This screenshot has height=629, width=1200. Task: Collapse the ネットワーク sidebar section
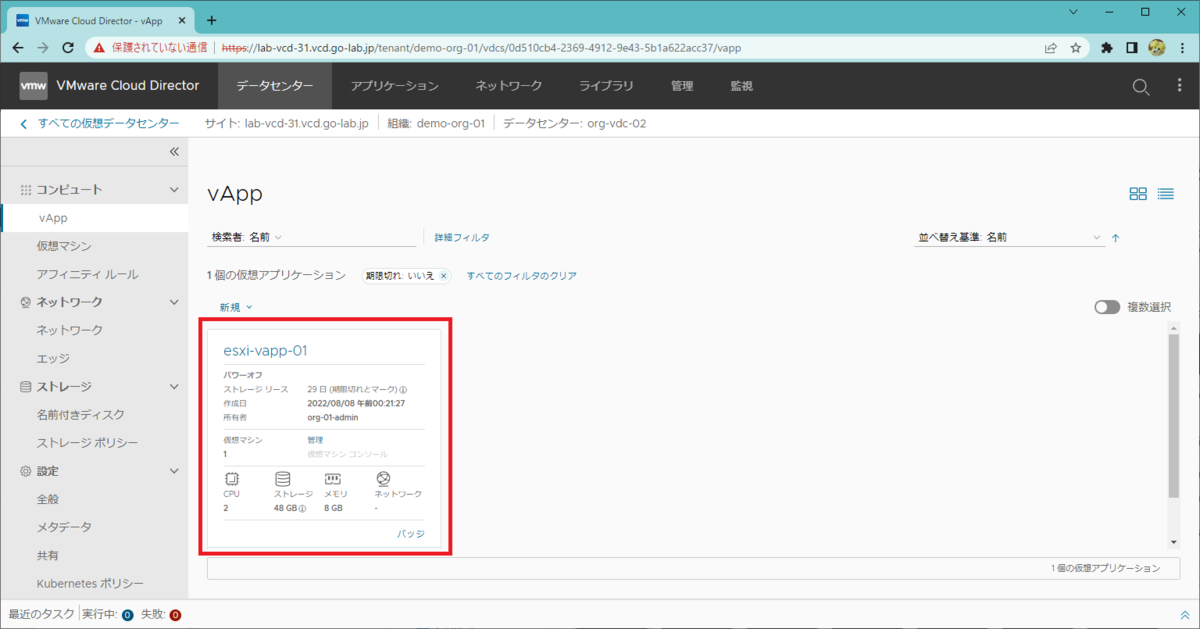tap(174, 301)
